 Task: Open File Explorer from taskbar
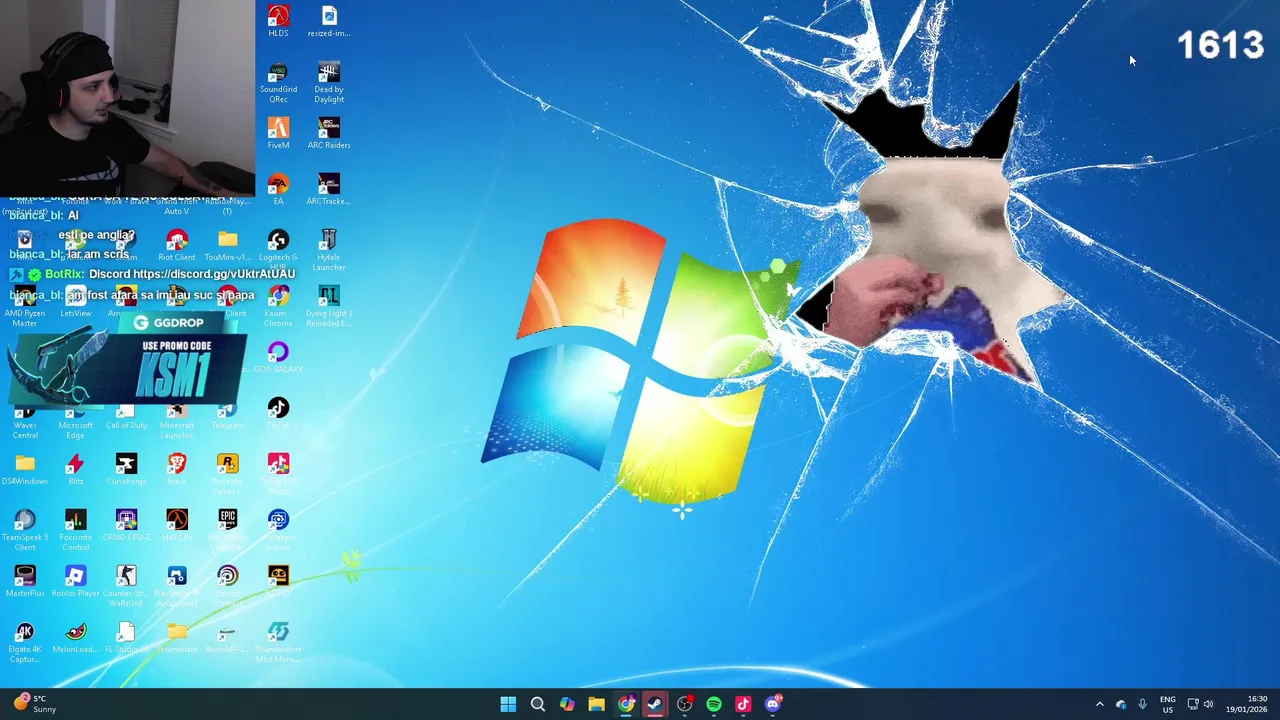[596, 704]
